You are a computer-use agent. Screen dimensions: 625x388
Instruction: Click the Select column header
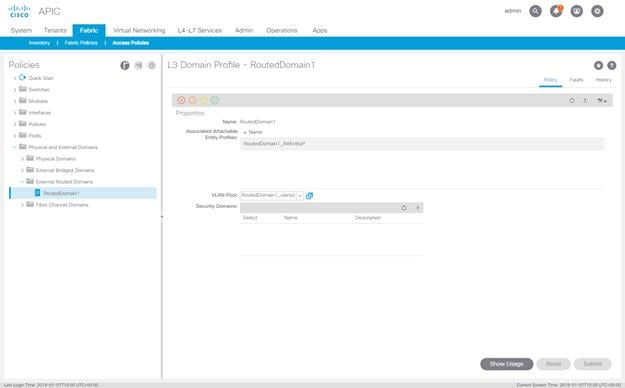[250, 218]
